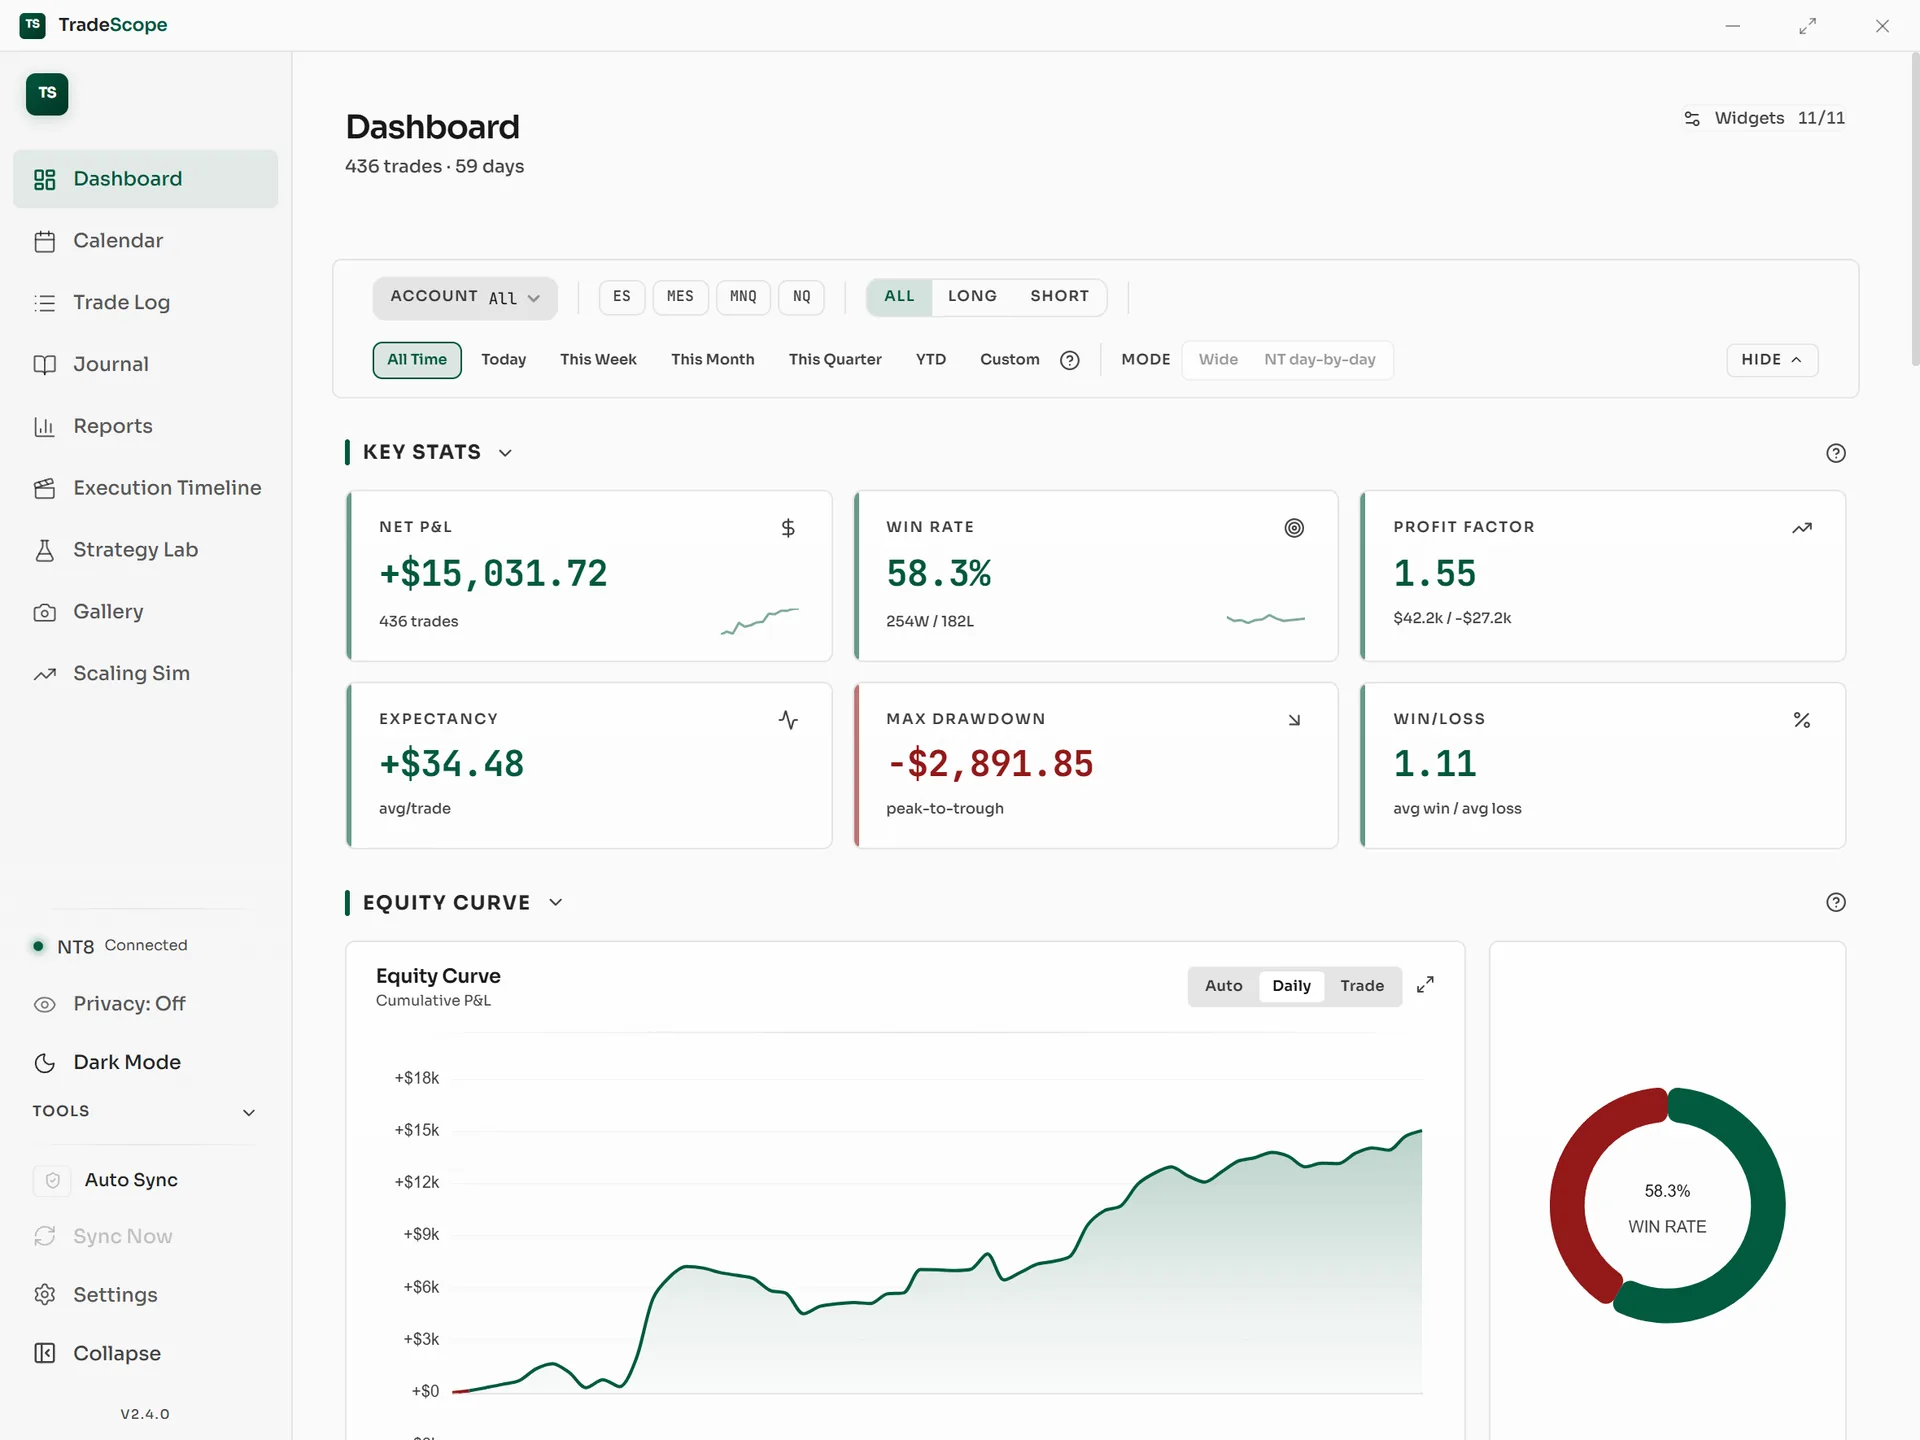Filter by MNQ instrument chip

743,297
